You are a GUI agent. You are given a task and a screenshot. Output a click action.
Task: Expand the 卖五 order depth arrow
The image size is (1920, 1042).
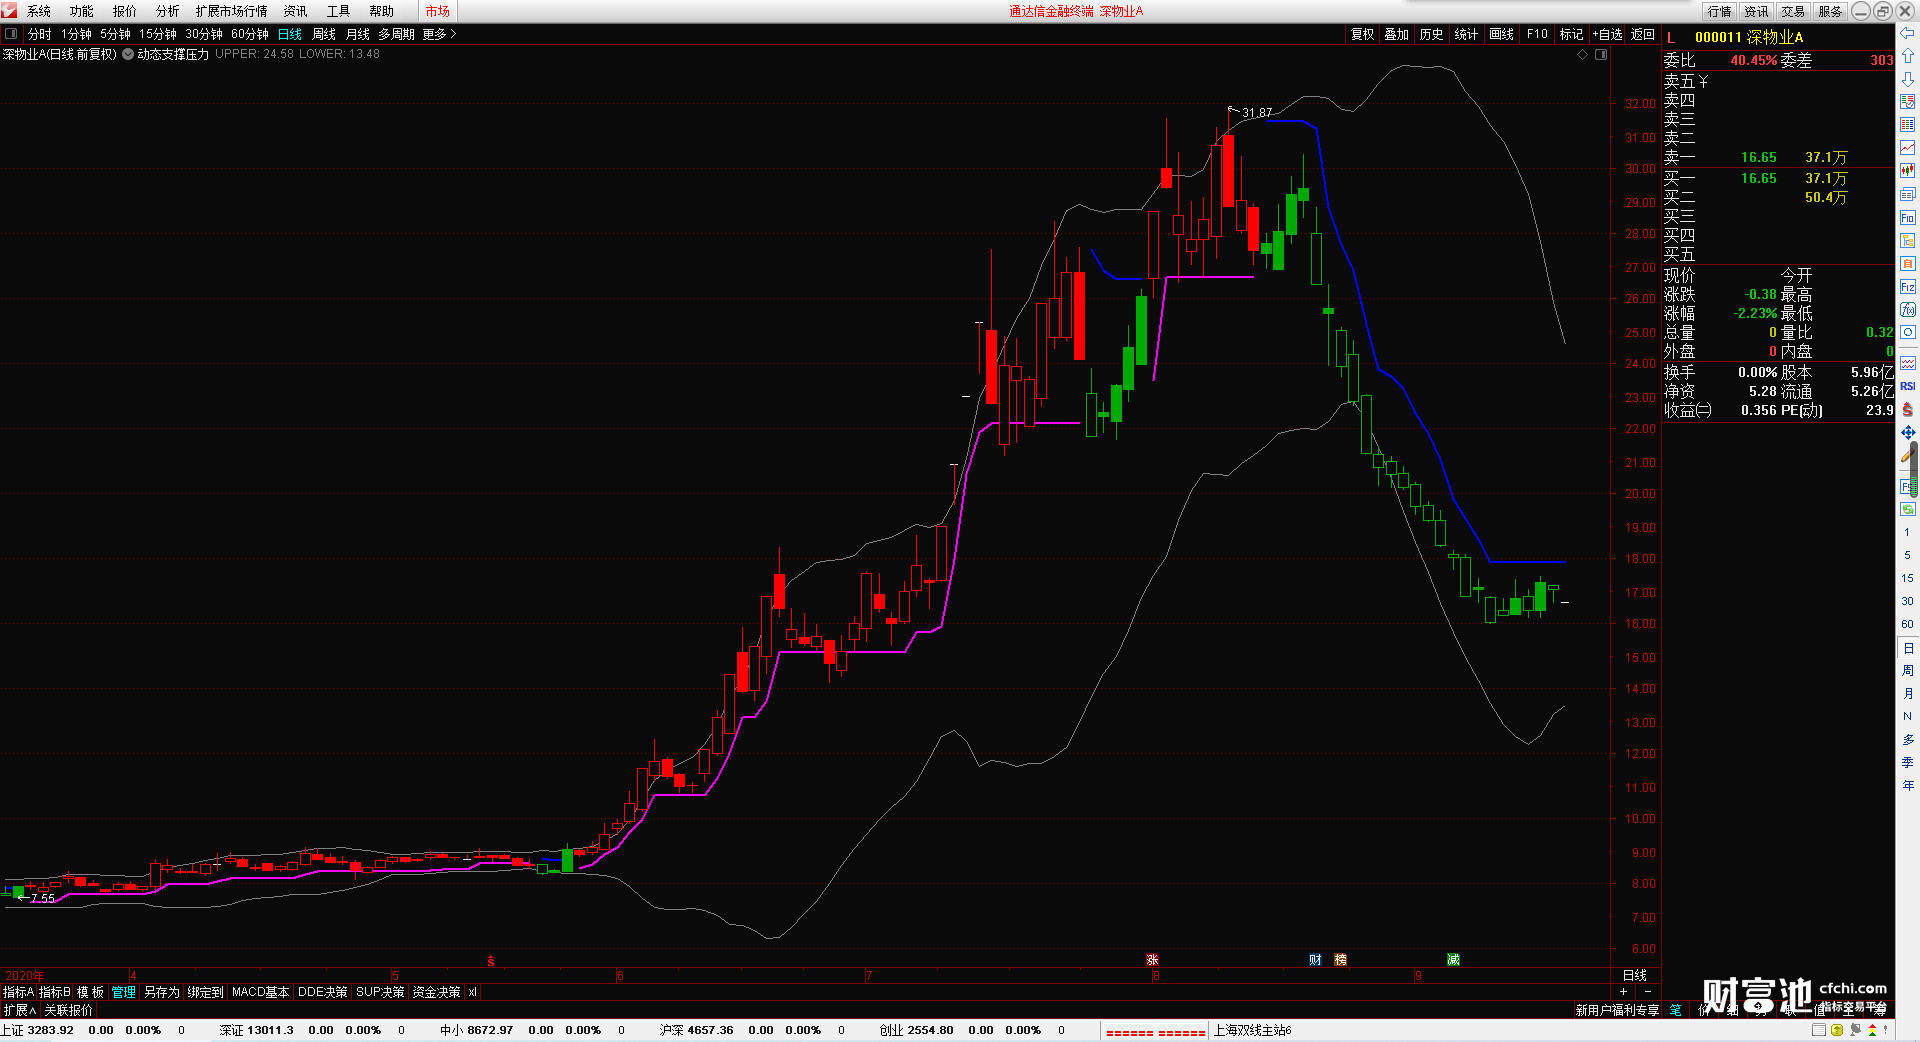click(1703, 82)
